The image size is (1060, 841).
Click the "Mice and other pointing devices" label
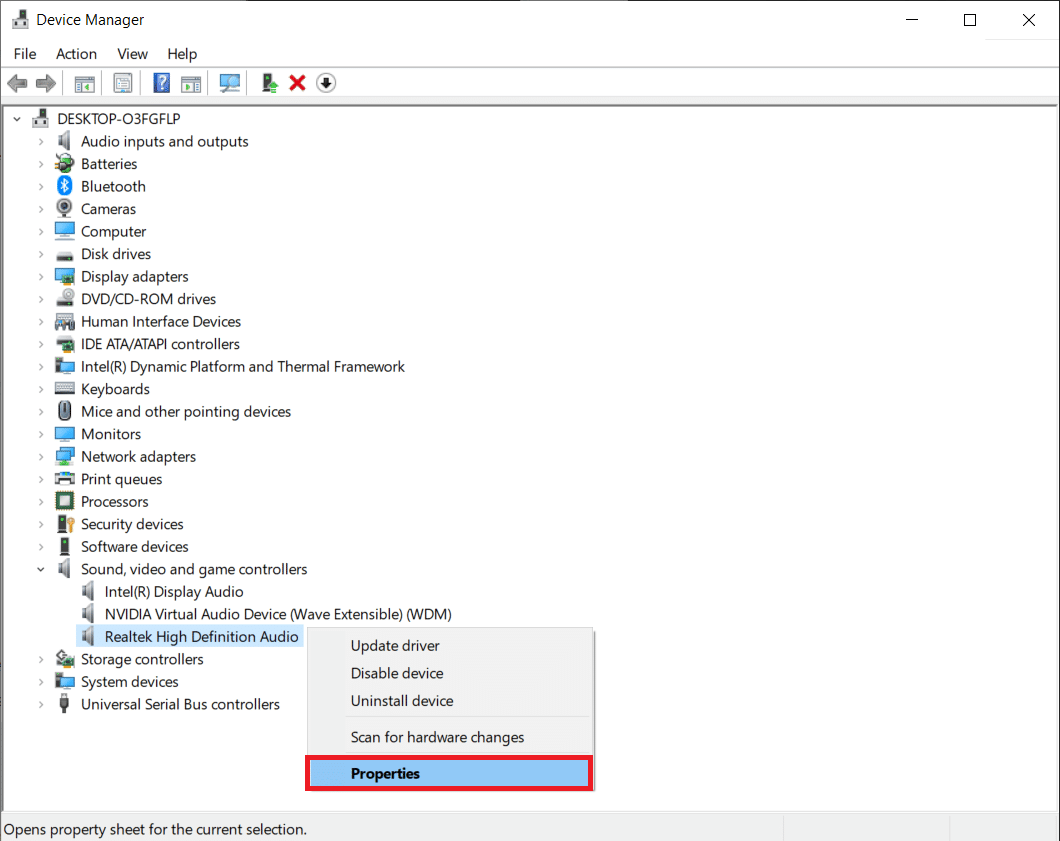(x=186, y=411)
